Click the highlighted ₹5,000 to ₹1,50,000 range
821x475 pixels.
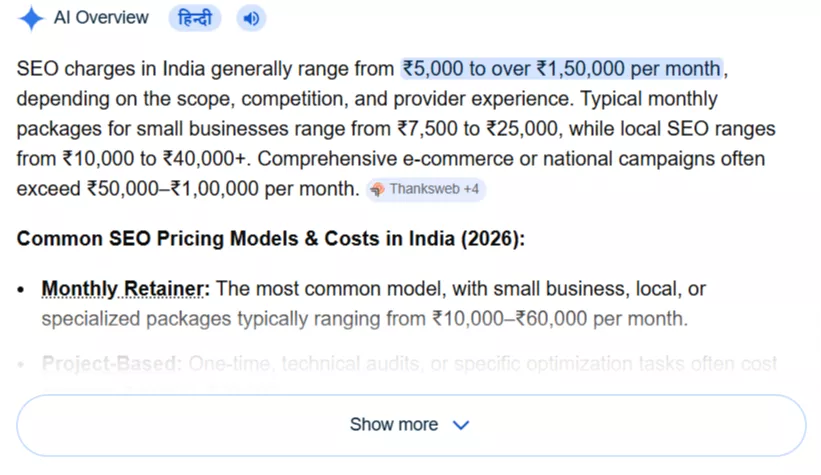pyautogui.click(x=561, y=69)
